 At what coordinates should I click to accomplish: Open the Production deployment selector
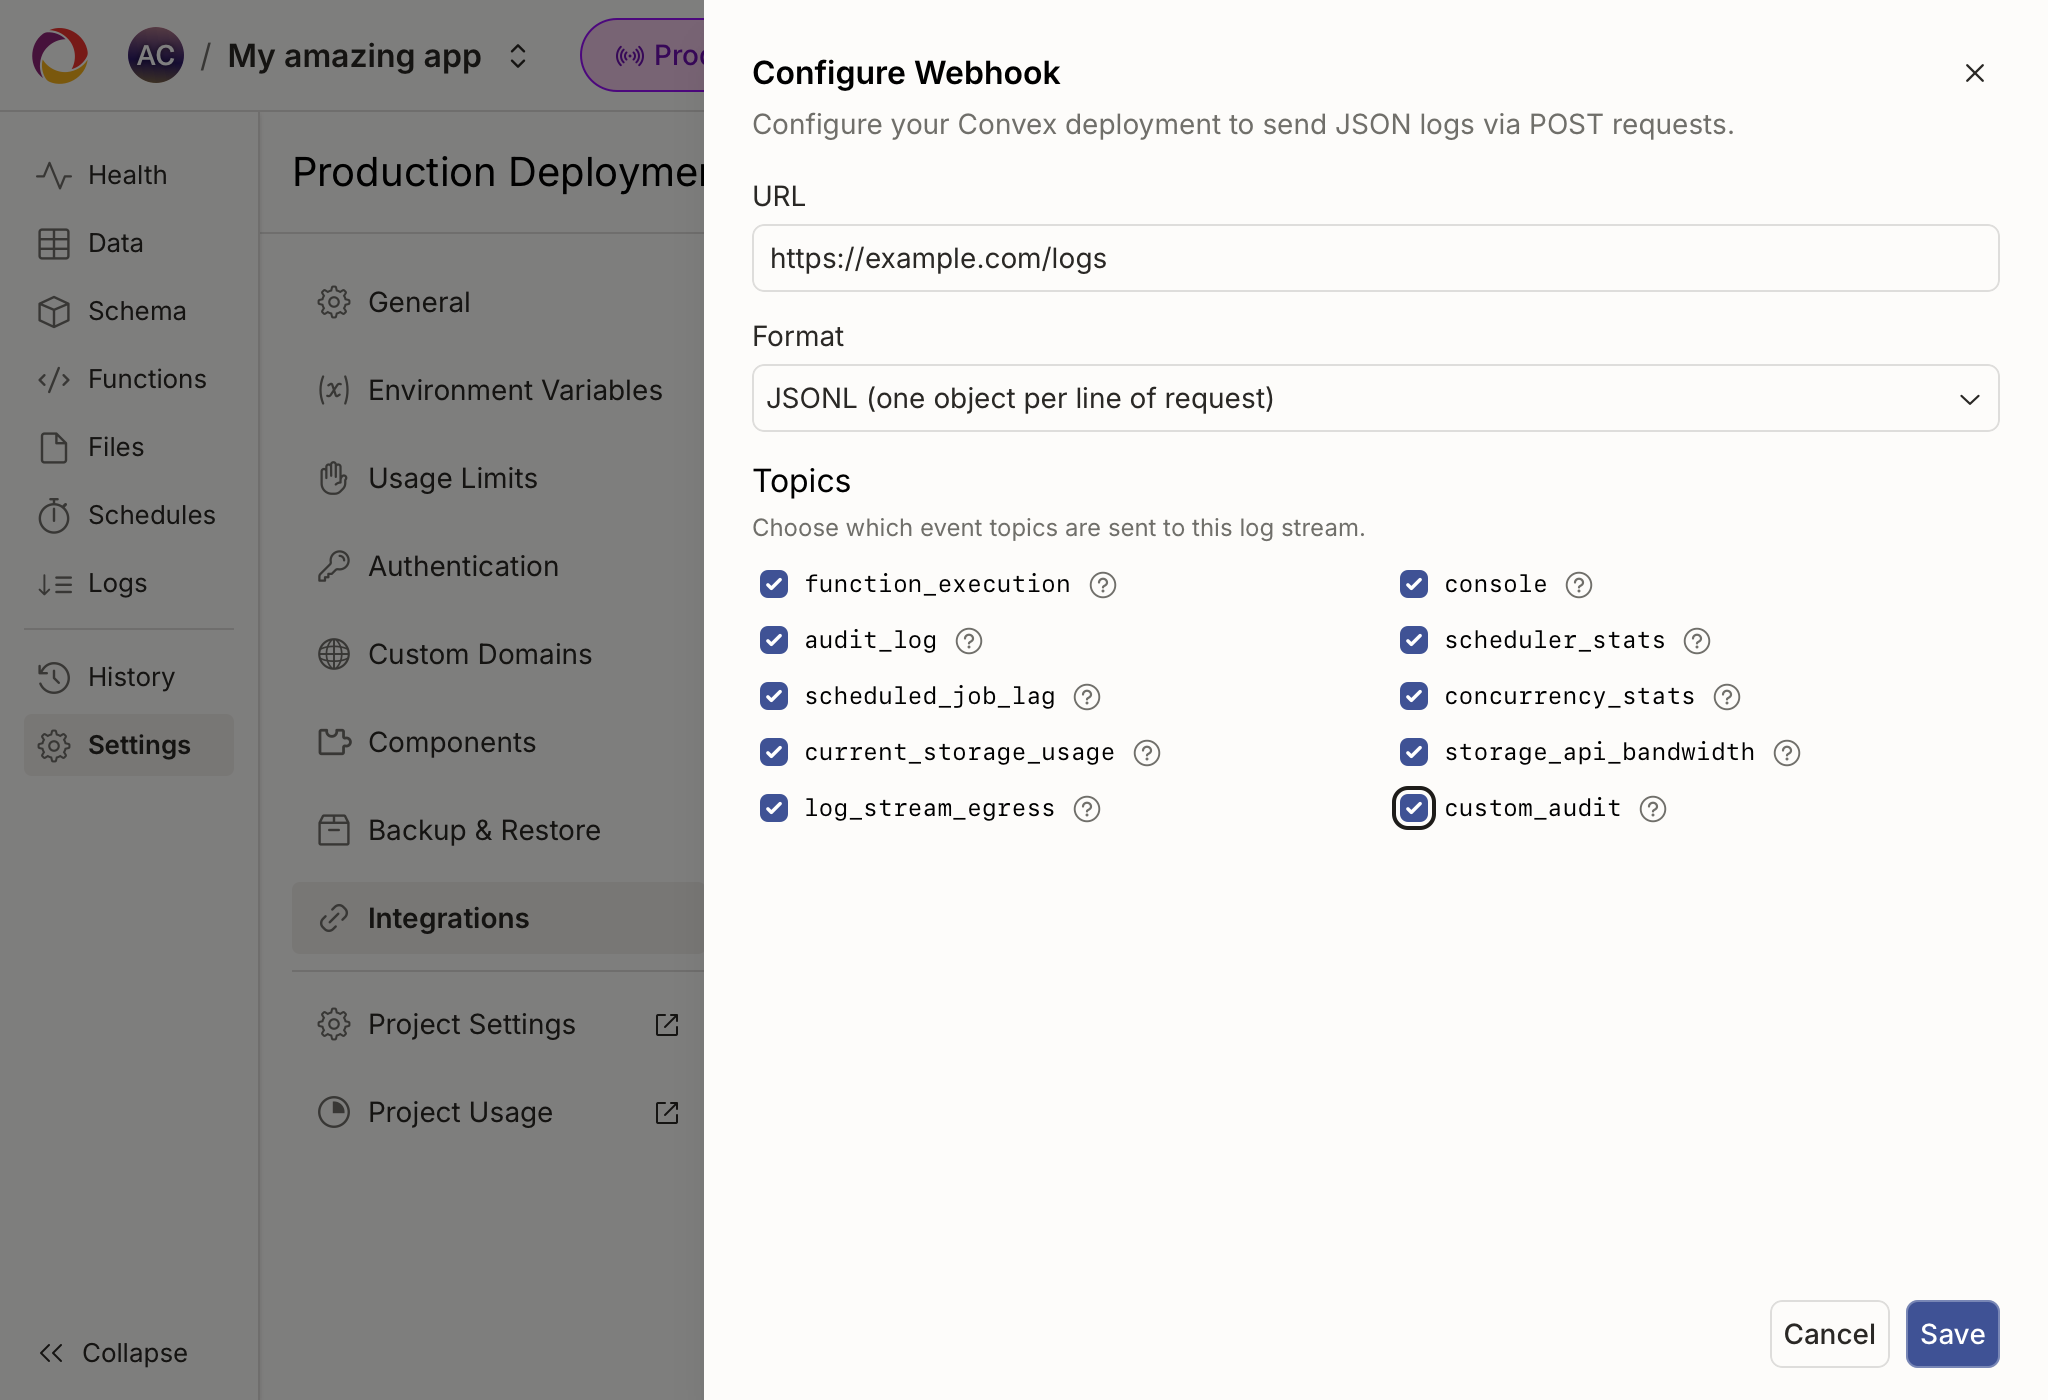click(643, 56)
